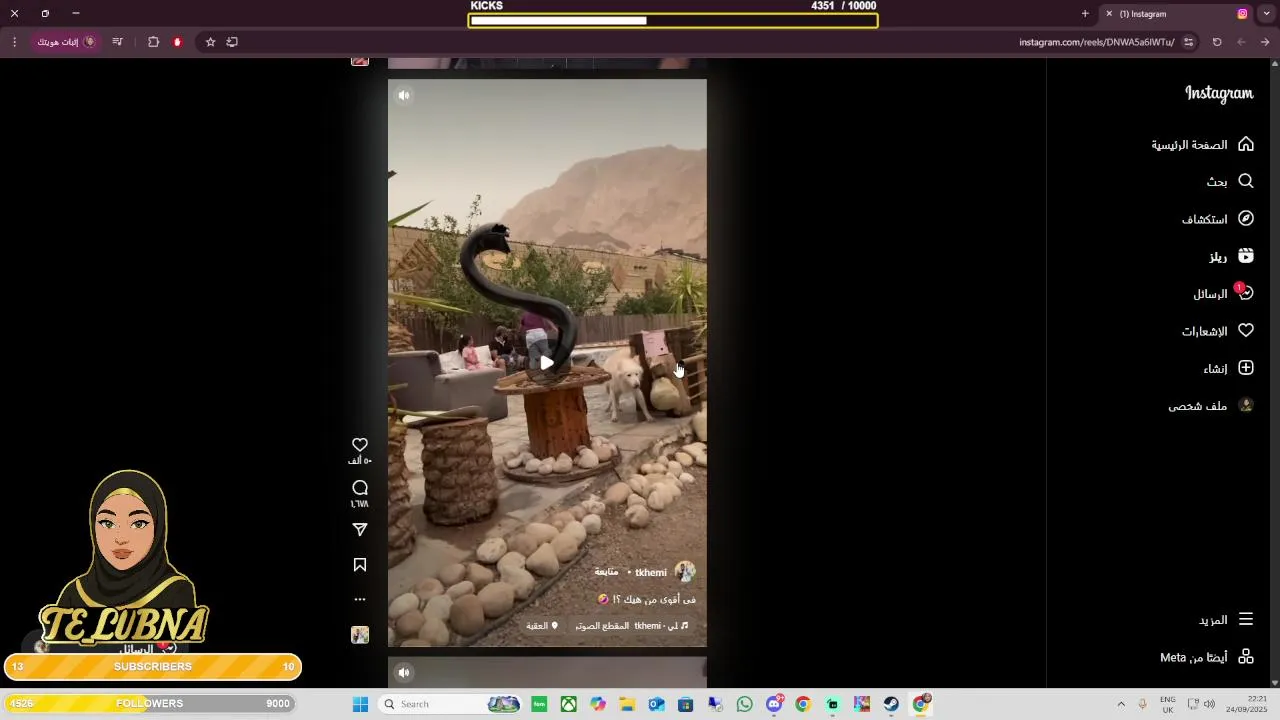The image size is (1280, 720).
Task: Open Discord from the taskbar
Action: 774,704
